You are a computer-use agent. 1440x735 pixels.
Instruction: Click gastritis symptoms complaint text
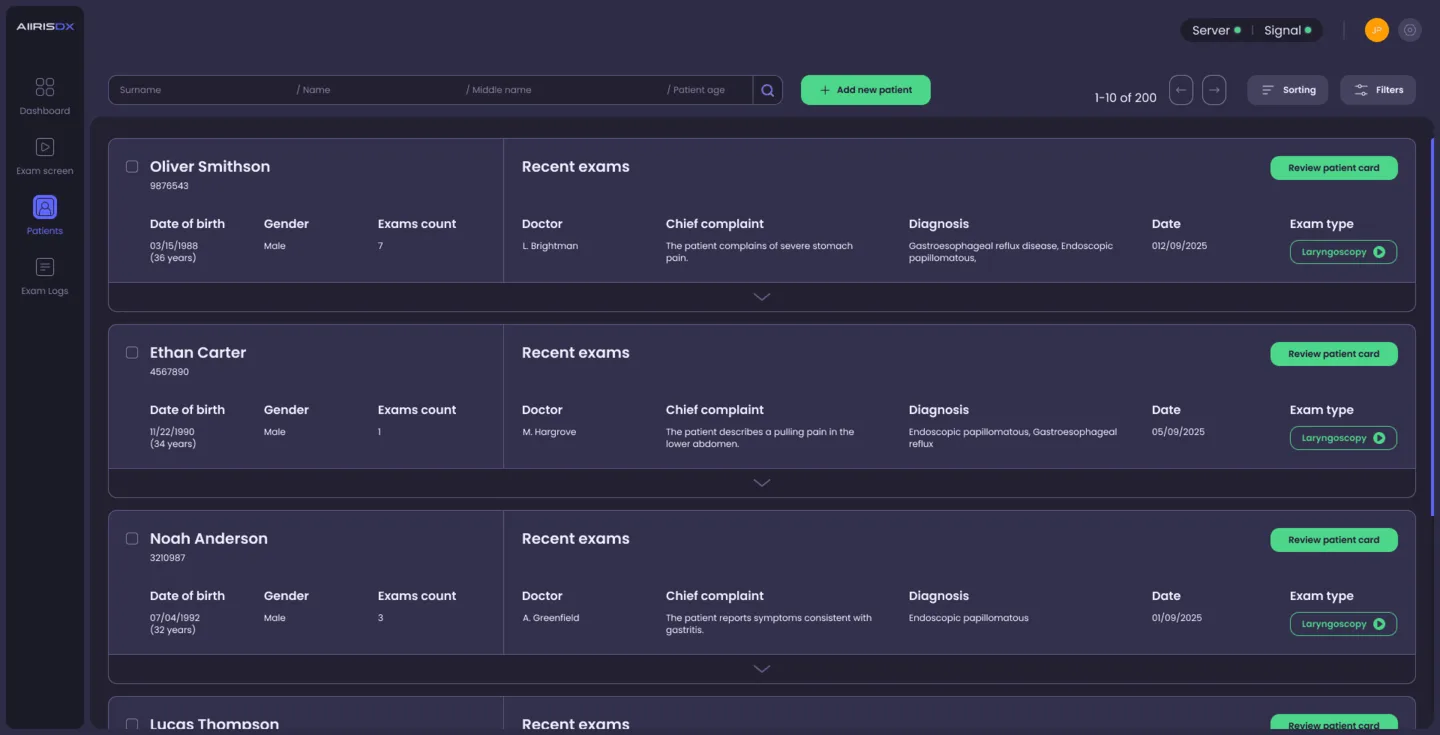pos(769,624)
